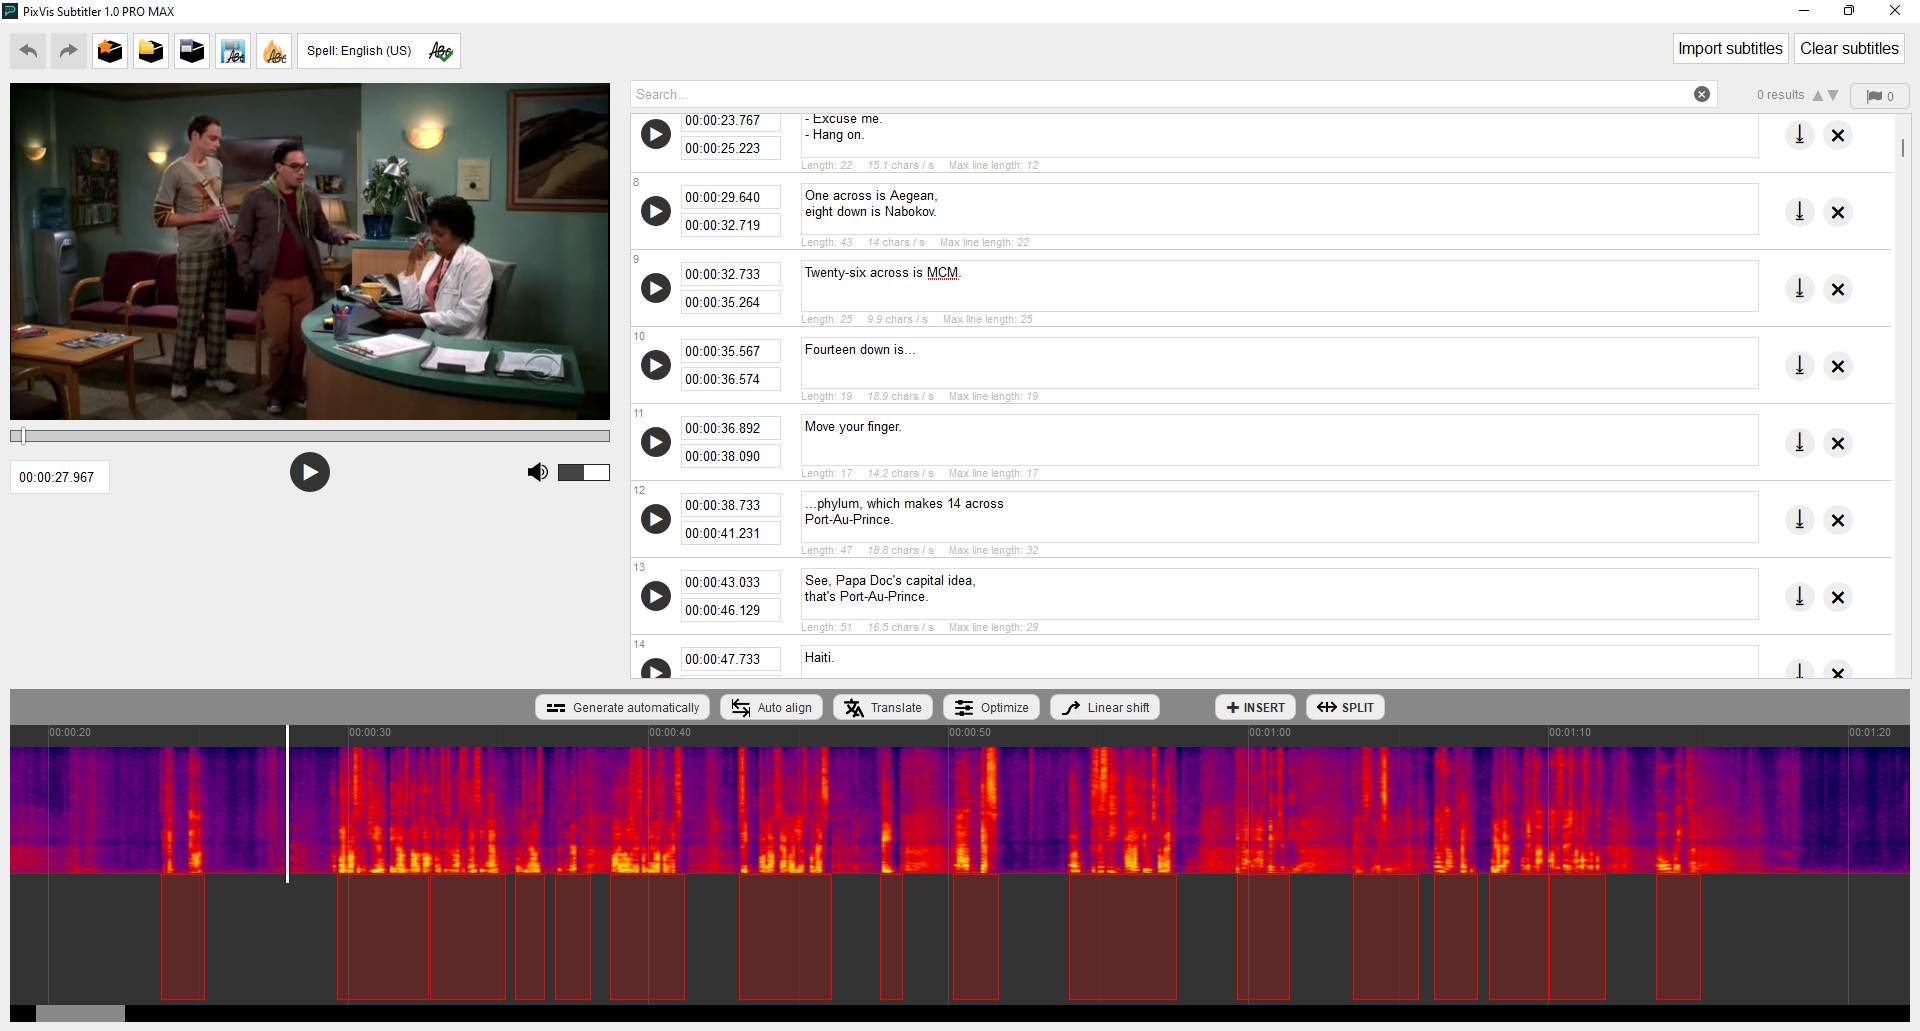This screenshot has width=1920, height=1031.
Task: Click the Translate button
Action: tap(883, 707)
